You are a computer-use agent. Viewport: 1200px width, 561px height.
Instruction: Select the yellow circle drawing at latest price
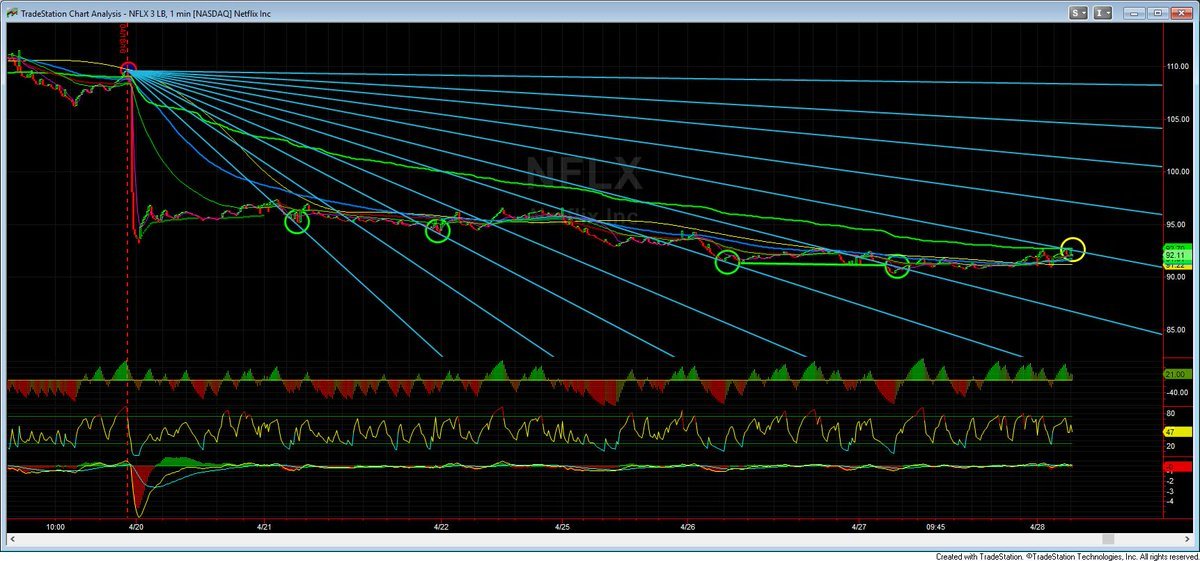tap(1073, 248)
